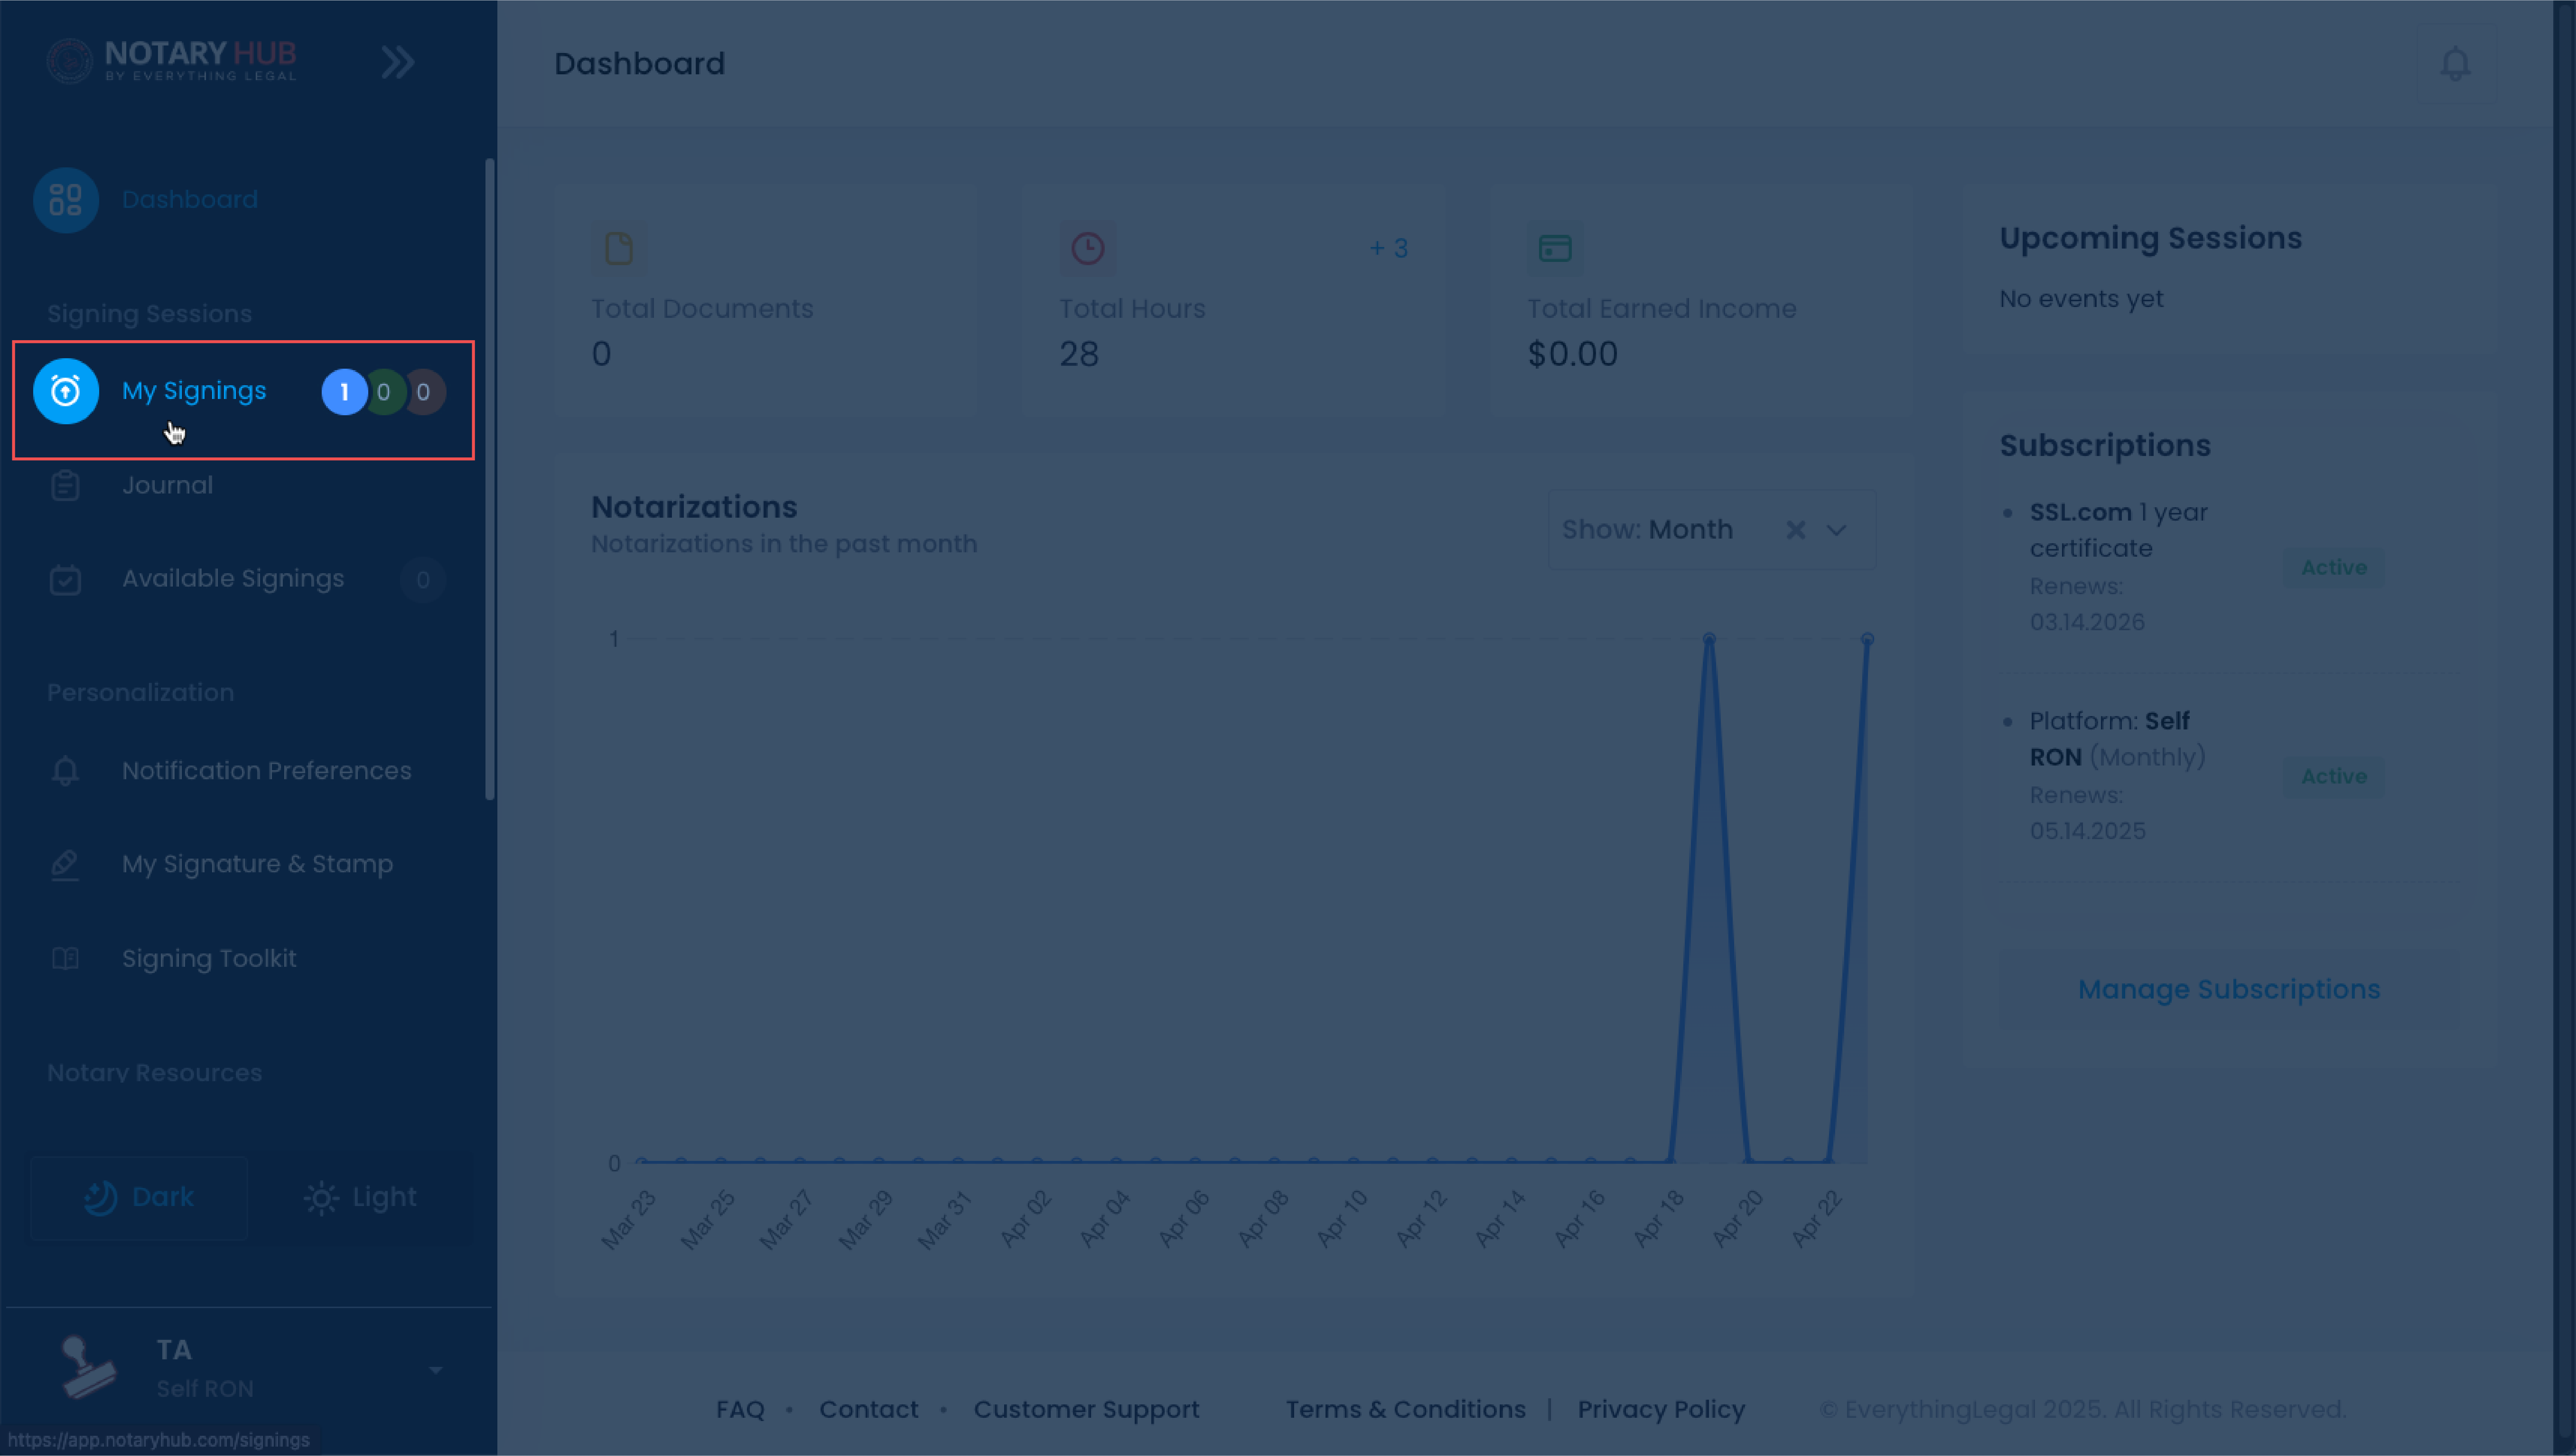Click the Available Signings count badge
The width and height of the screenshot is (2576, 1456).
[423, 580]
